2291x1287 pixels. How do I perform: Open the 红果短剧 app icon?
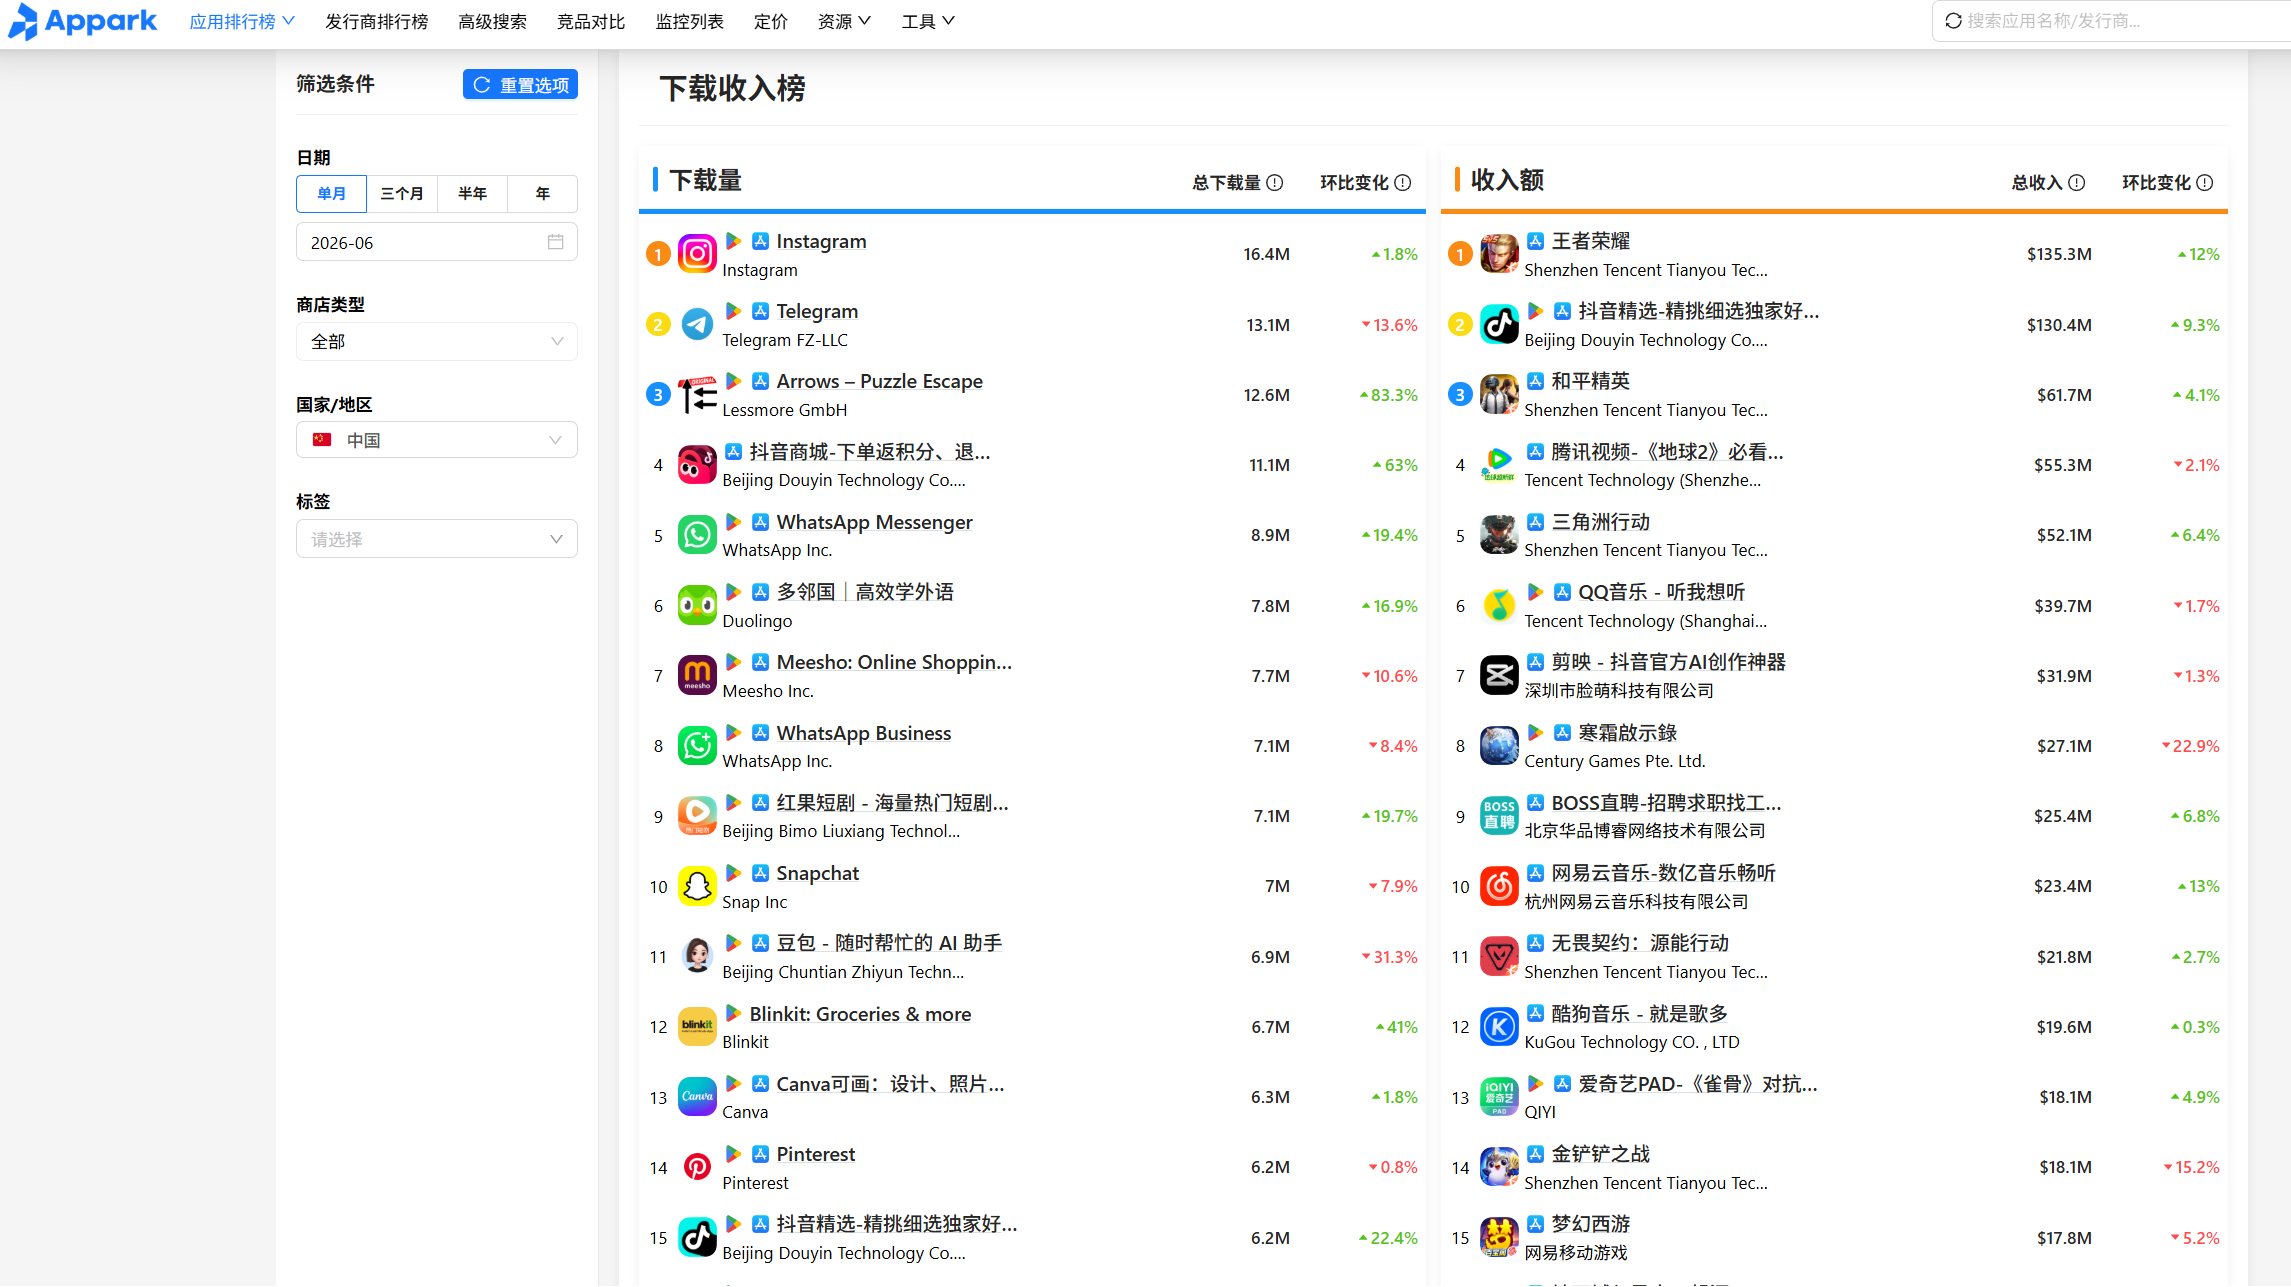point(697,816)
